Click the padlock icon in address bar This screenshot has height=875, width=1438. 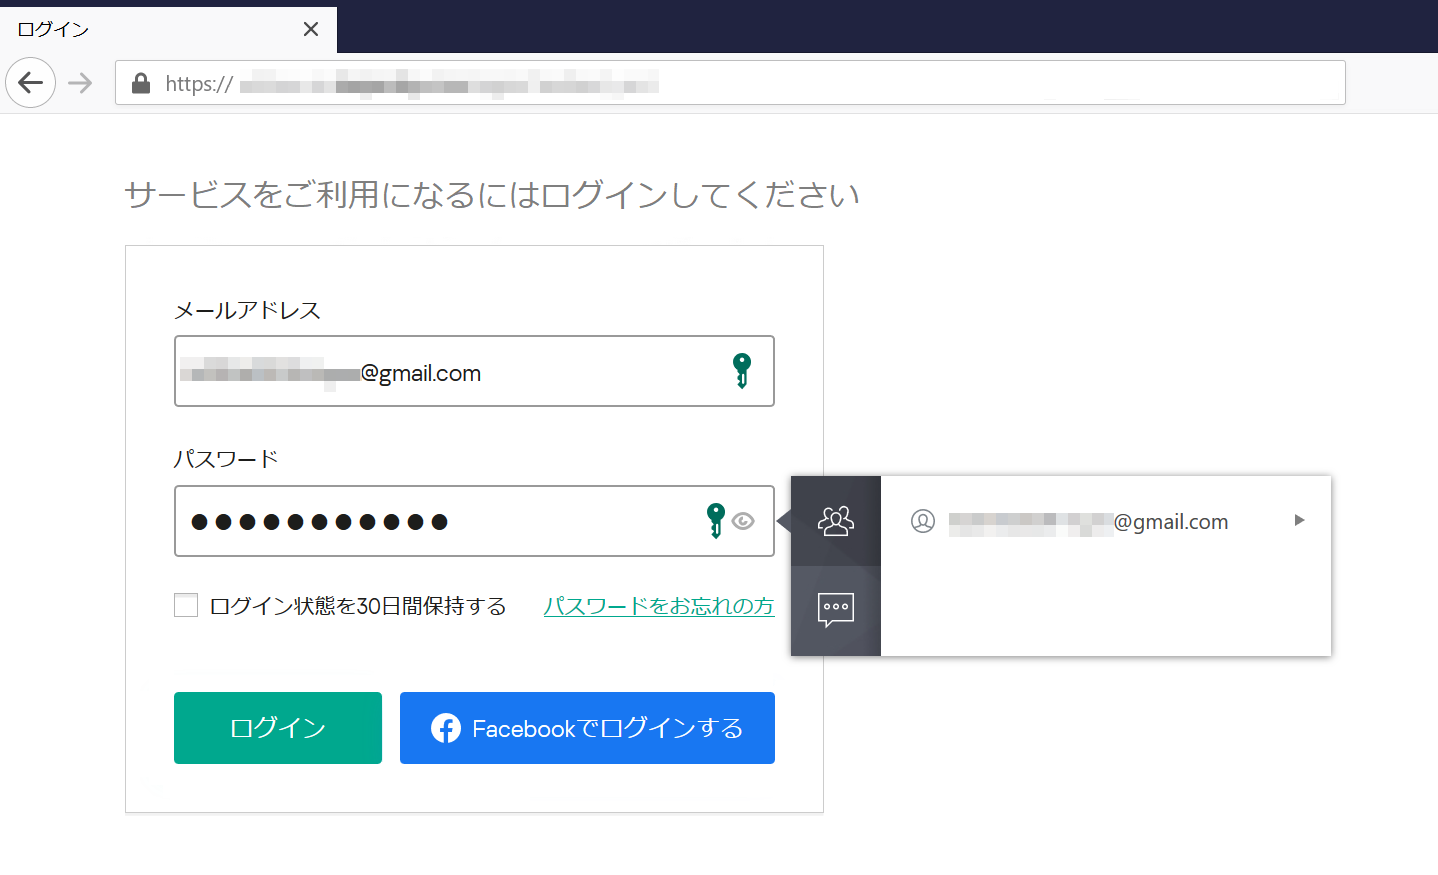(141, 83)
